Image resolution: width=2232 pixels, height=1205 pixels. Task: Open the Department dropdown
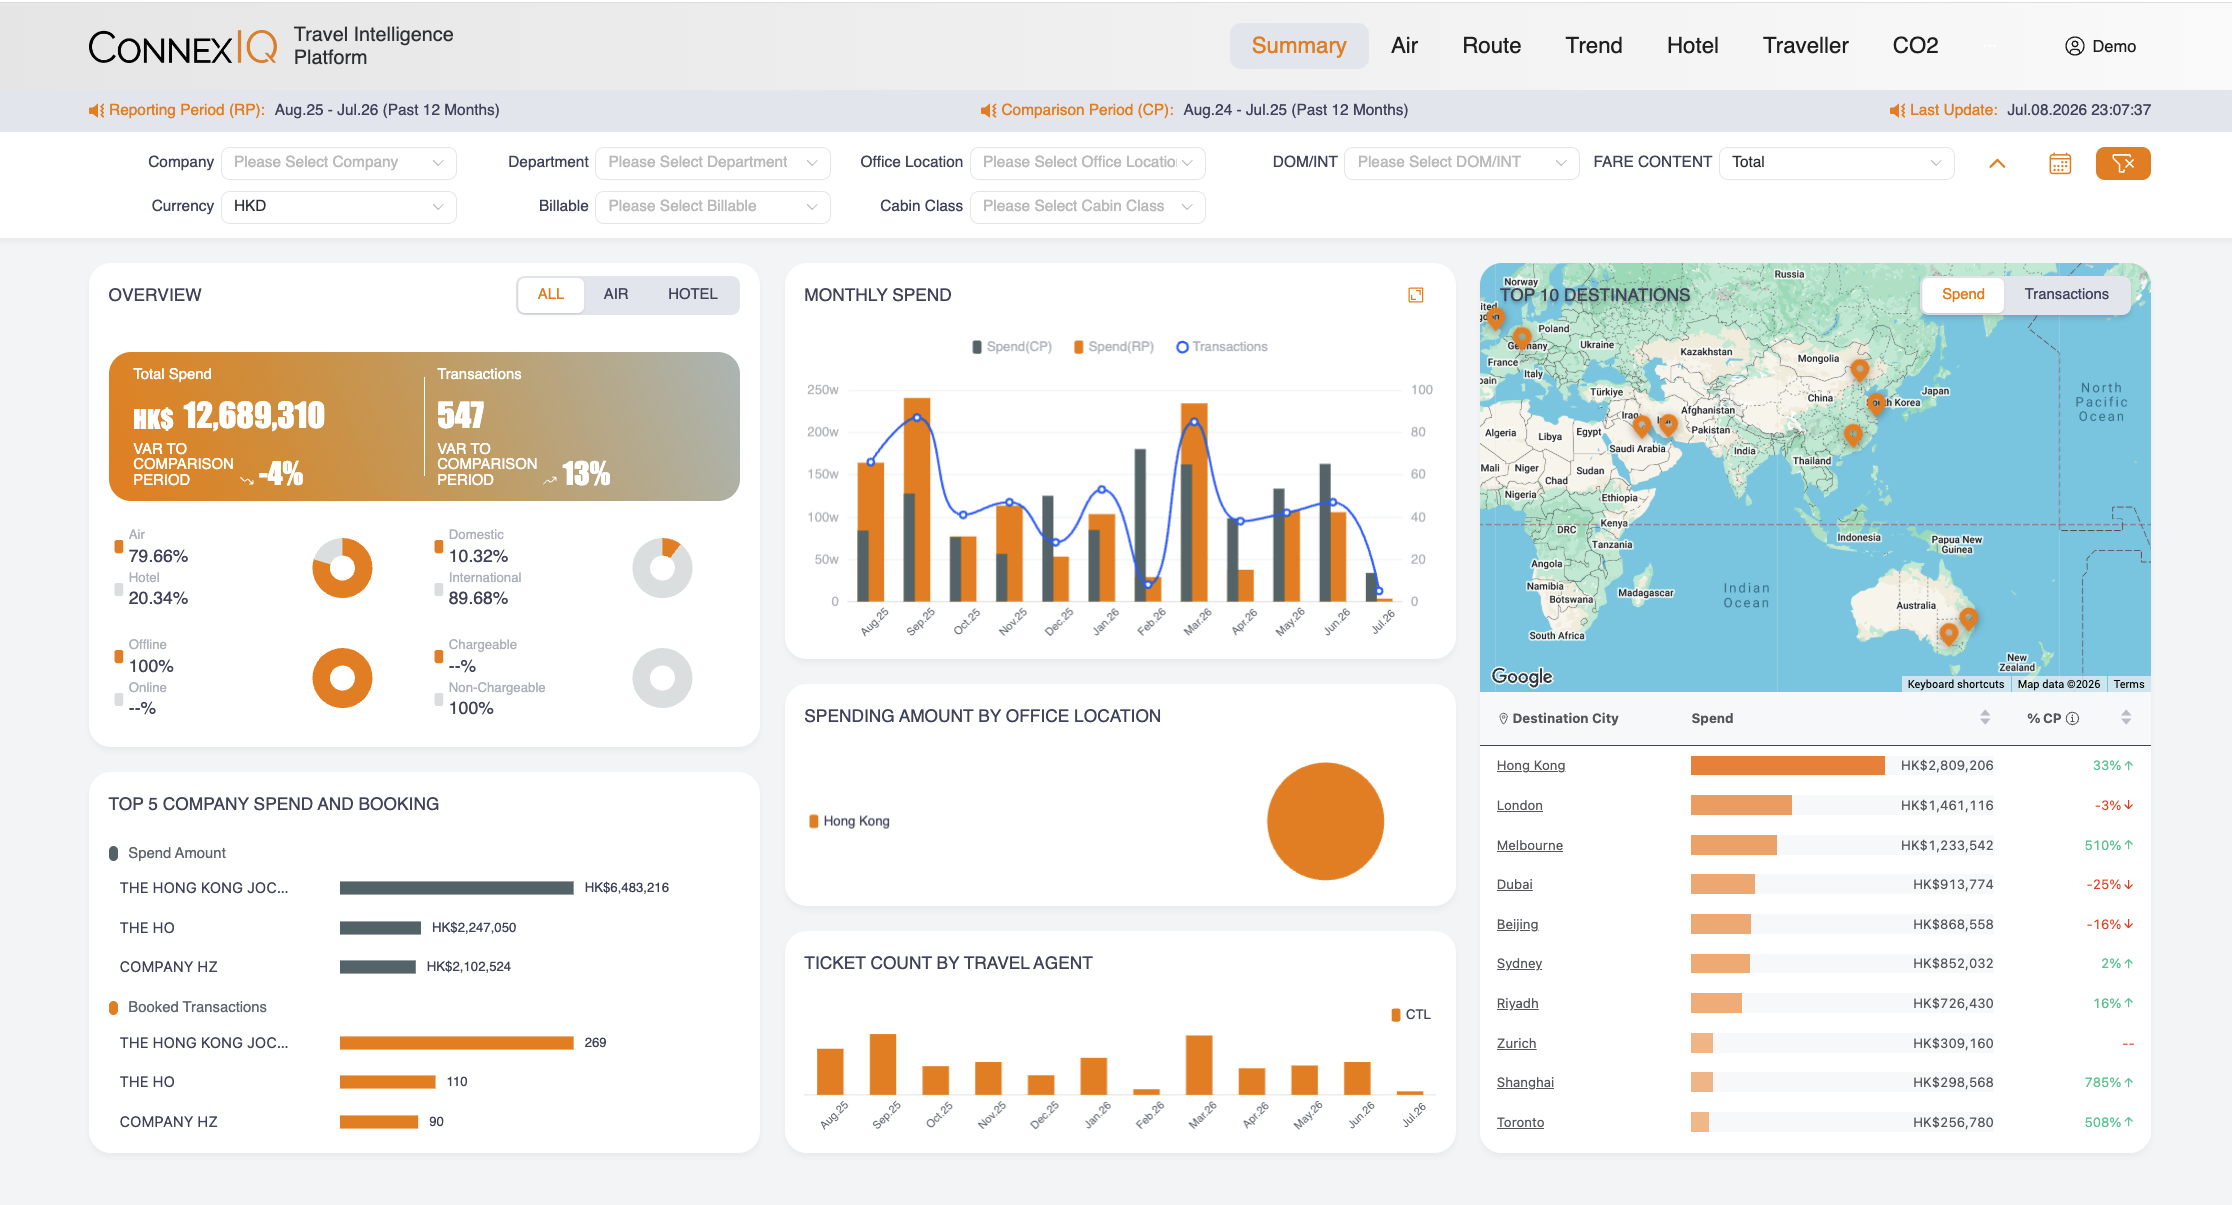tap(713, 162)
